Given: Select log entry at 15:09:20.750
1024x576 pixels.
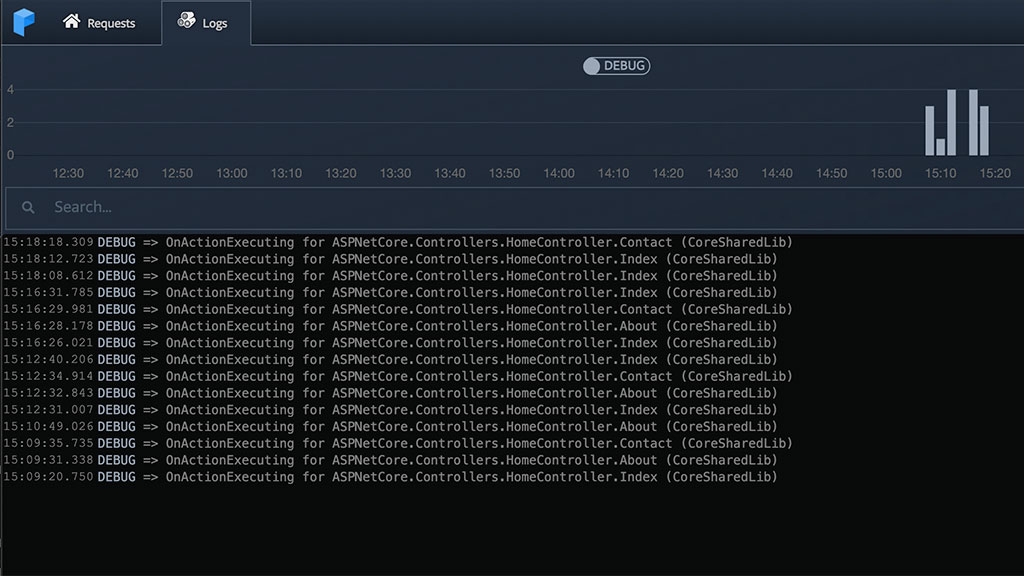Looking at the screenshot, I should click(x=391, y=477).
